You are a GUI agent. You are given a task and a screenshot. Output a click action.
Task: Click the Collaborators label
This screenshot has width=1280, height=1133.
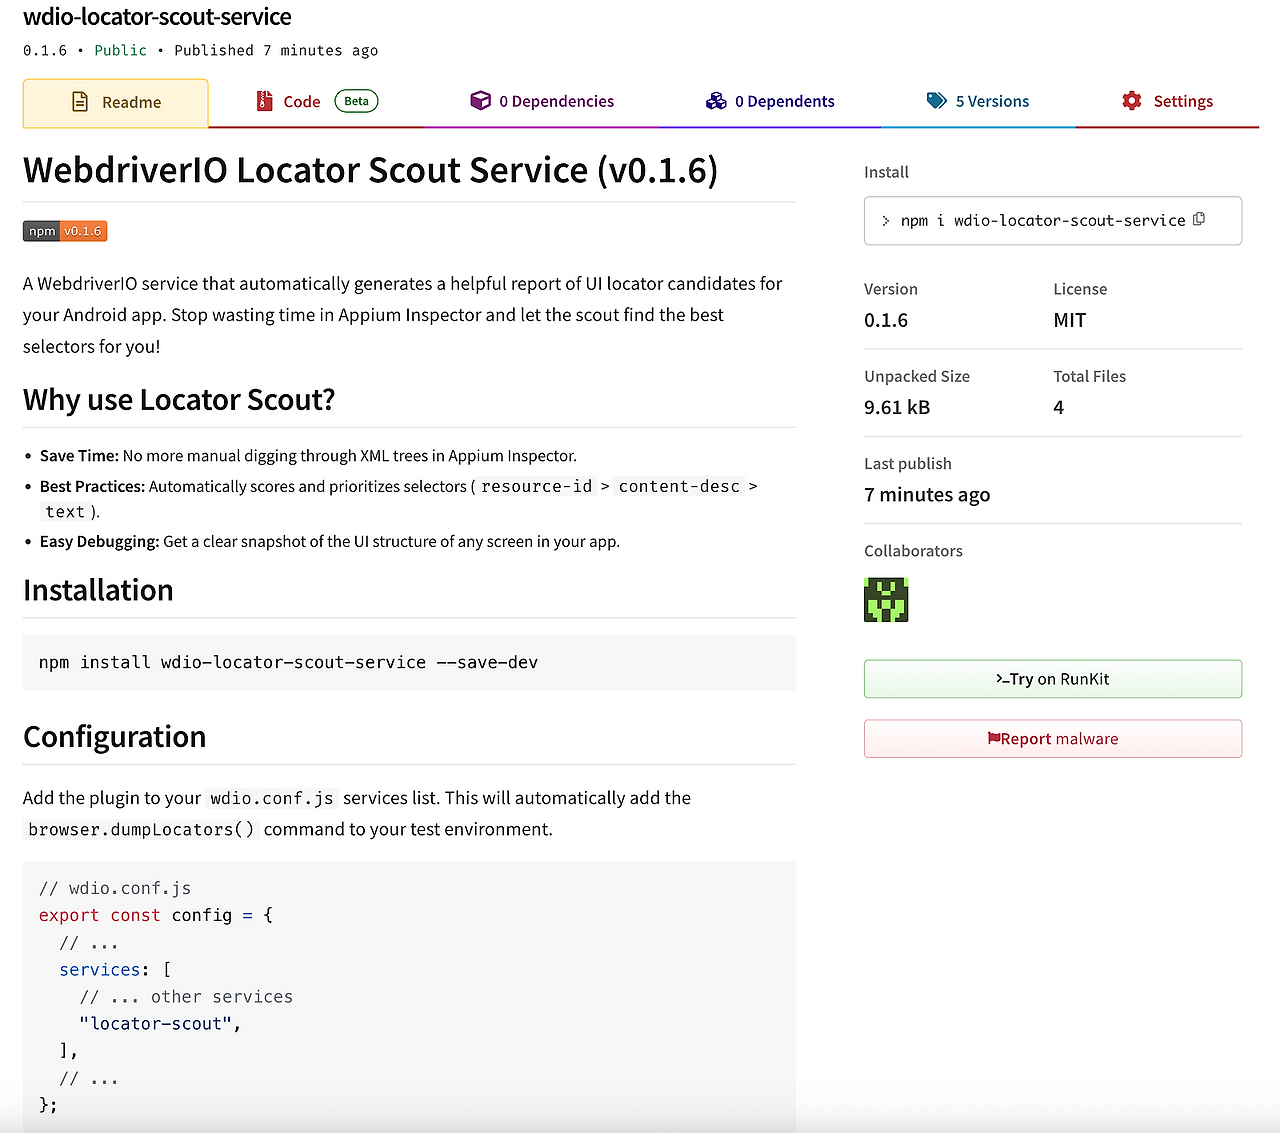(x=913, y=551)
